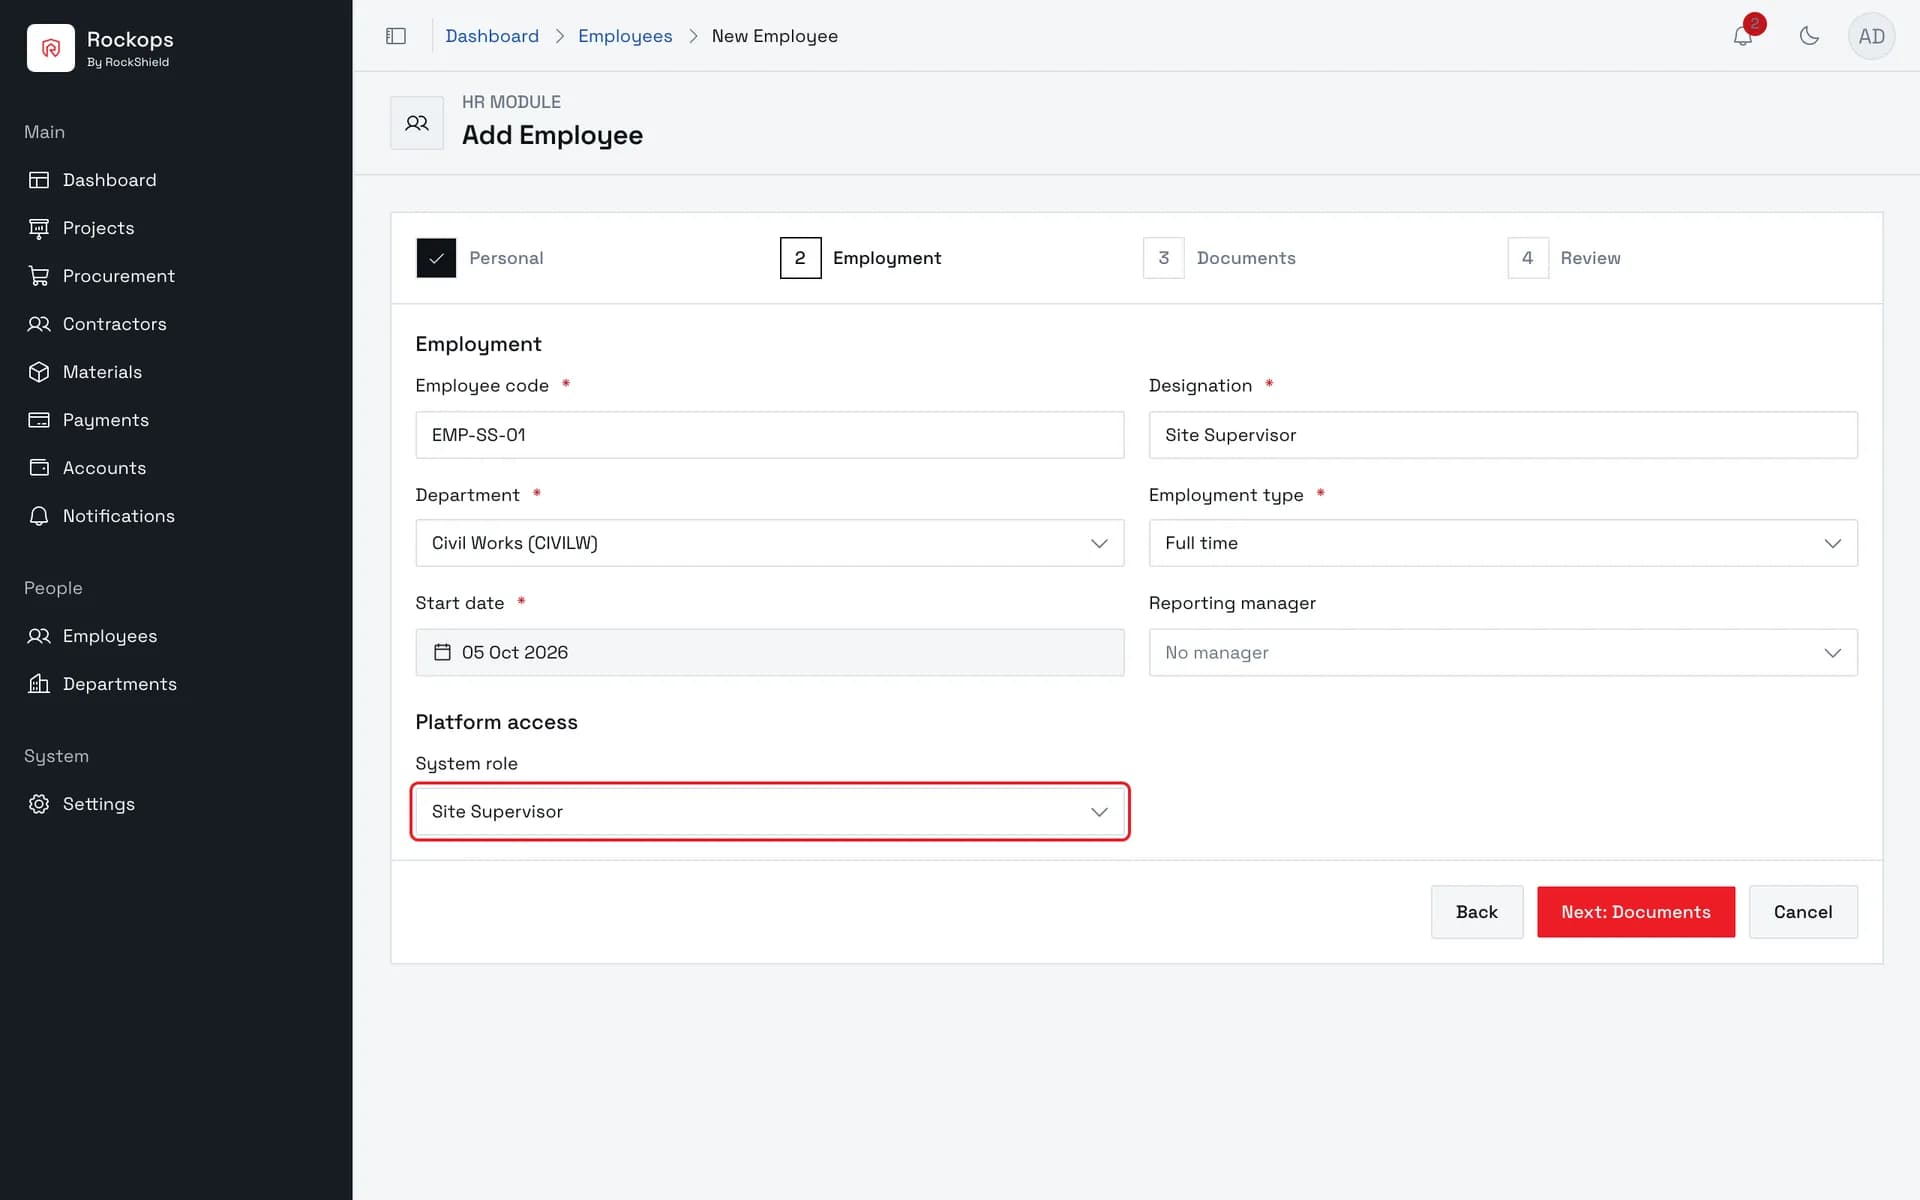The image size is (1920, 1200).
Task: Click the Employee code input field
Action: [770, 435]
